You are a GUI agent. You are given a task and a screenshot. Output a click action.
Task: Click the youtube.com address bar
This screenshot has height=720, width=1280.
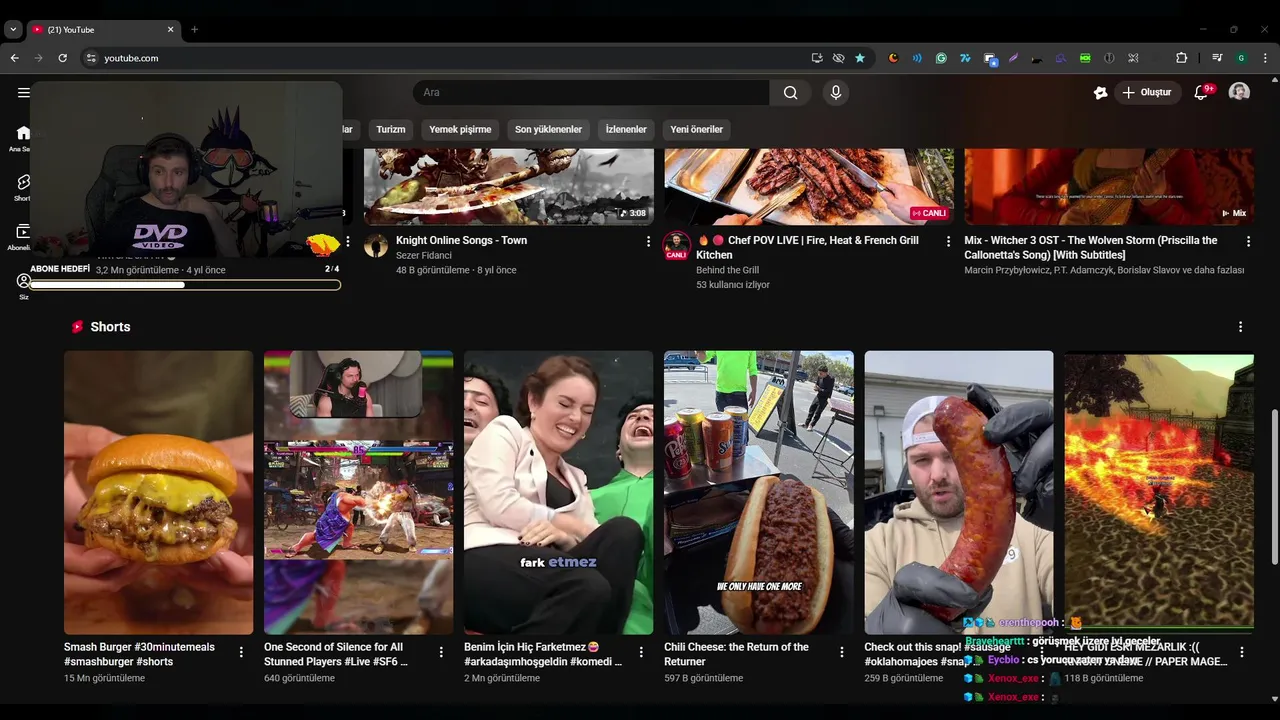point(440,58)
